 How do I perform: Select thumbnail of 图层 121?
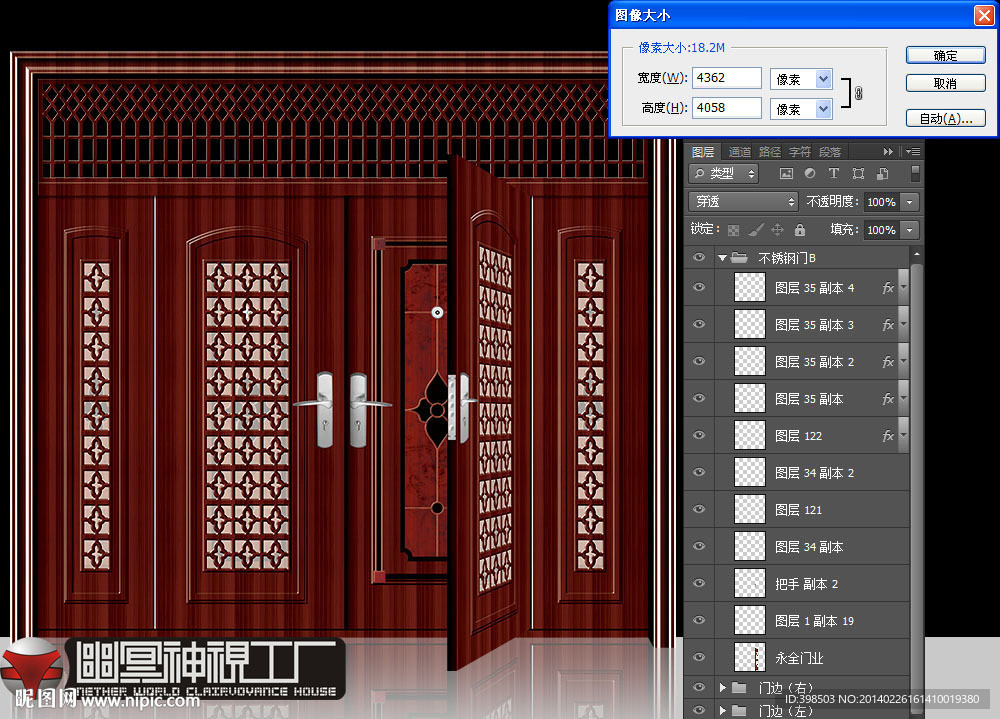click(750, 509)
